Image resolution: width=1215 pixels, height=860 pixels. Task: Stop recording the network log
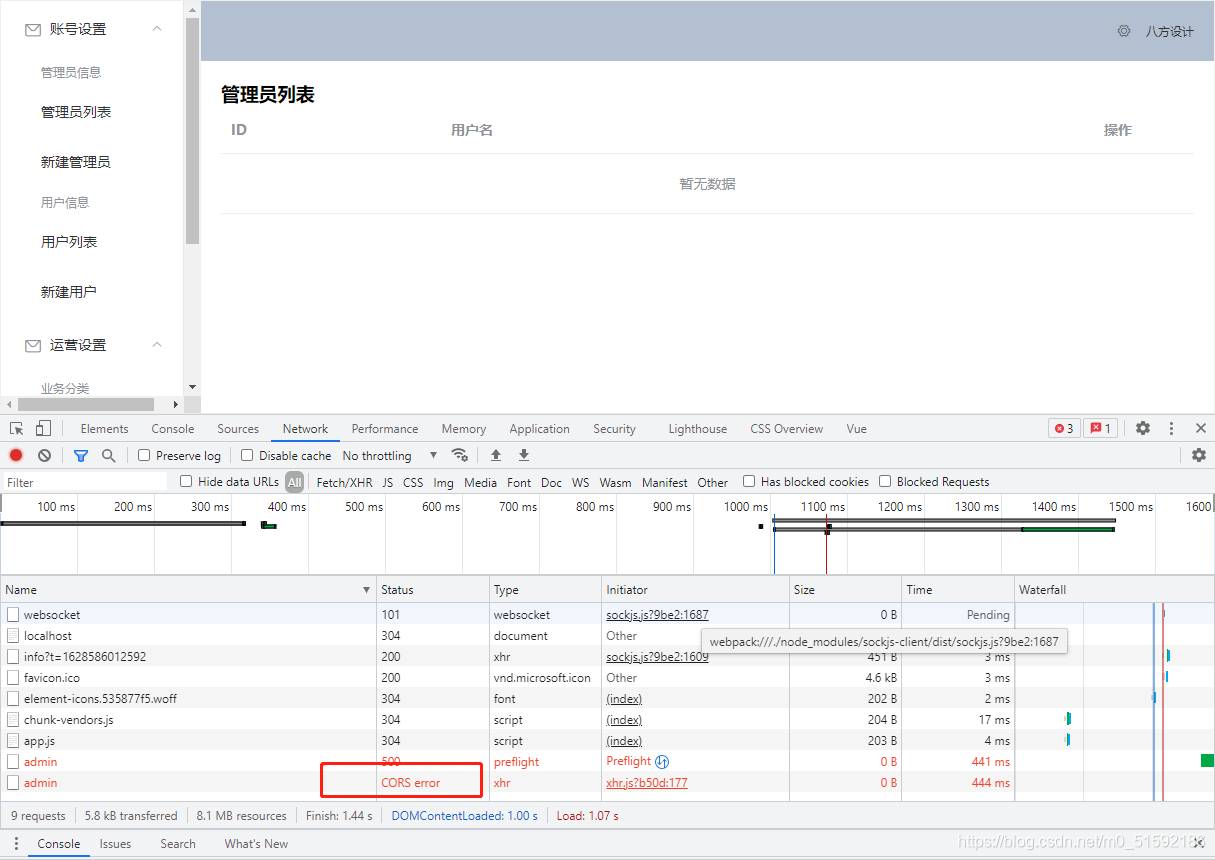pyautogui.click(x=16, y=455)
